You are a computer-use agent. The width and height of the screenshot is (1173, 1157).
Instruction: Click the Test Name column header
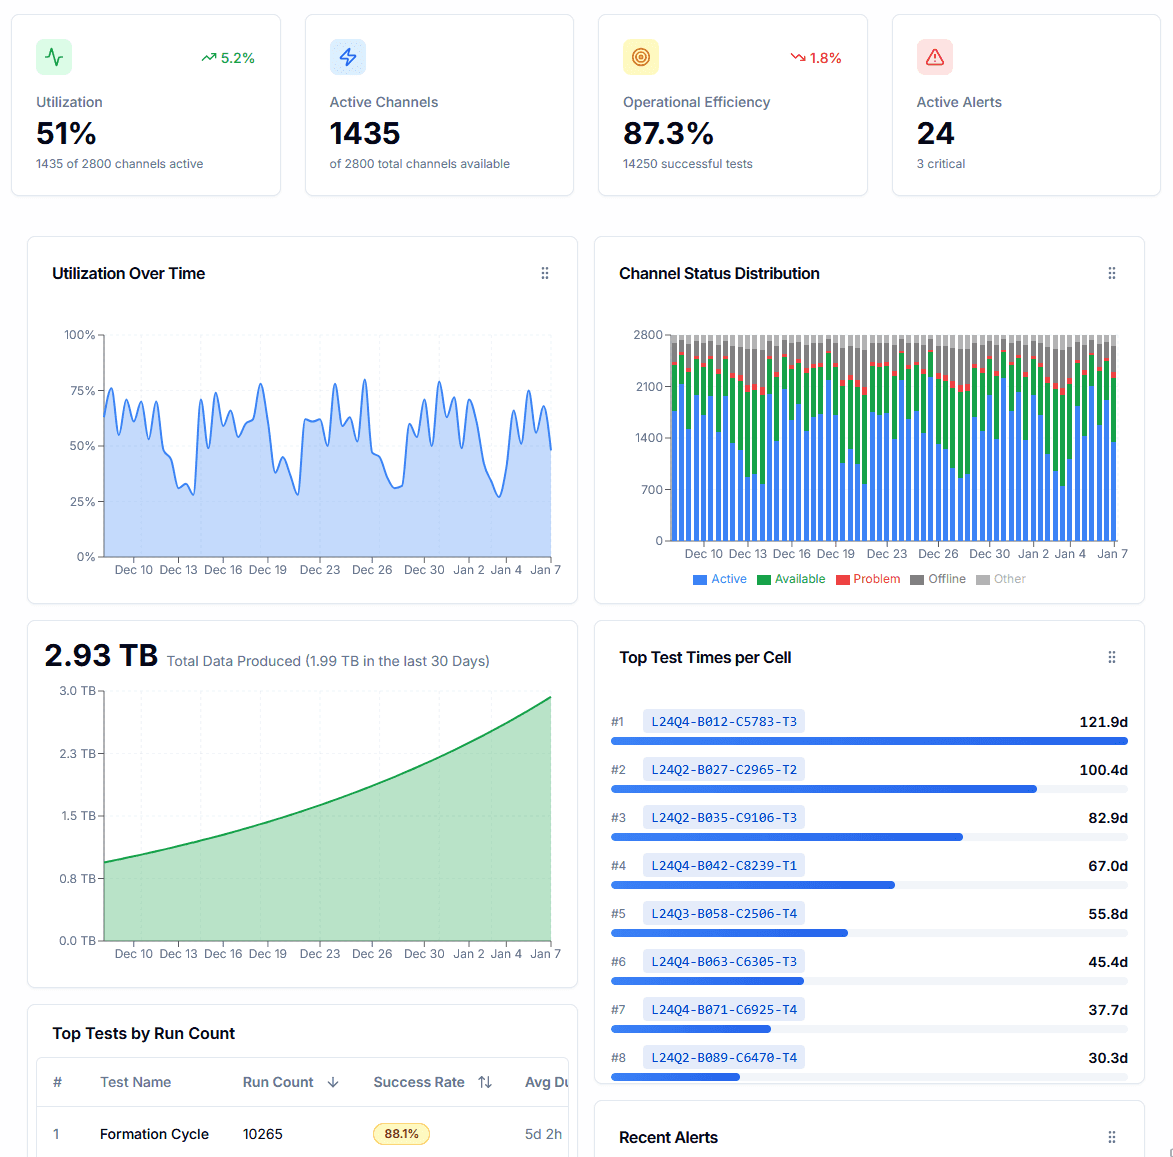tap(135, 1082)
